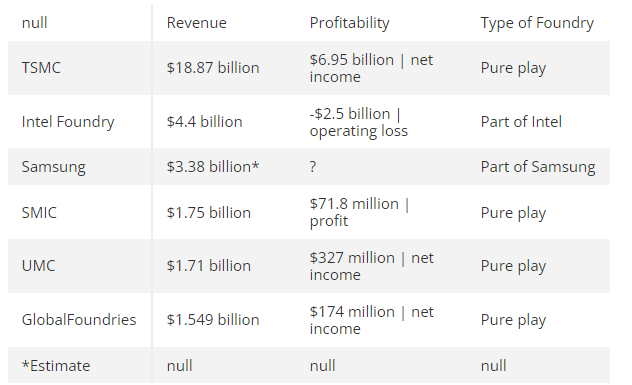Click the Samsung row label
The image size is (632, 385).
pyautogui.click(x=53, y=167)
